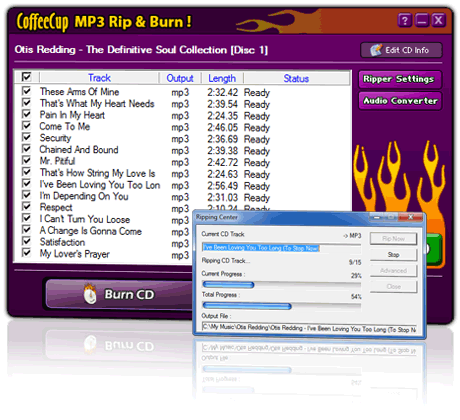Click the 2:56.49 length value
460x420 pixels.
tap(223, 186)
